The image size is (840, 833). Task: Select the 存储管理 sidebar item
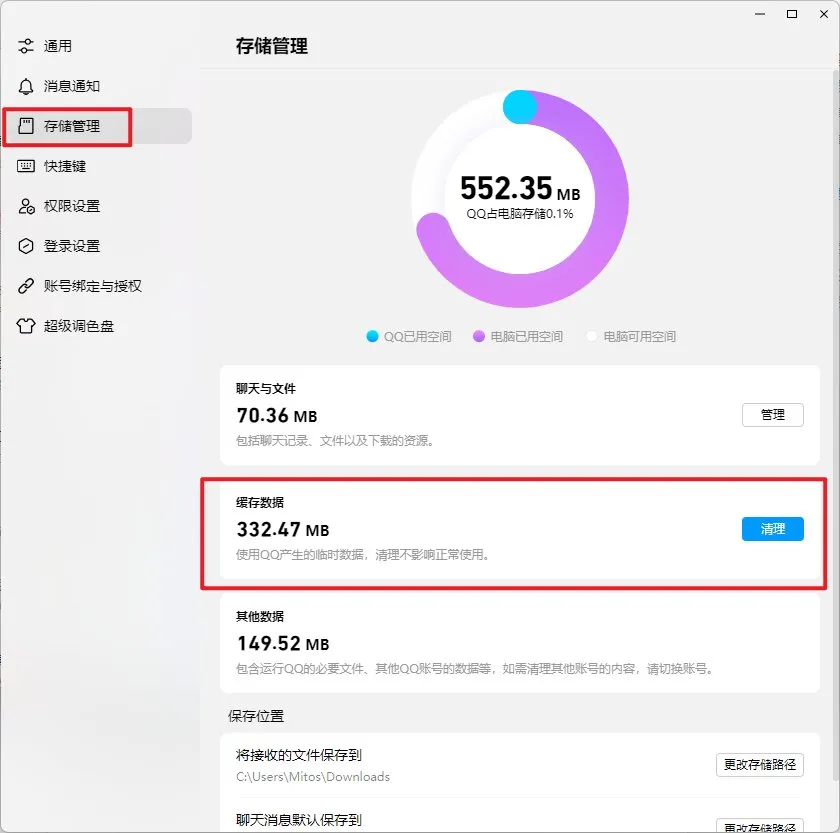[x=98, y=126]
